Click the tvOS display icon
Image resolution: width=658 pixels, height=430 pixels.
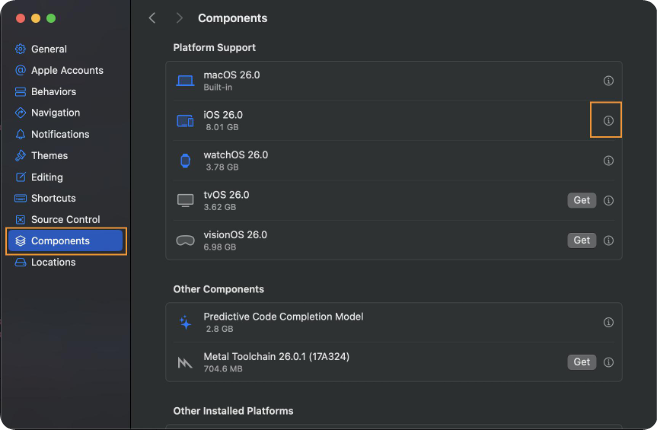tap(185, 201)
